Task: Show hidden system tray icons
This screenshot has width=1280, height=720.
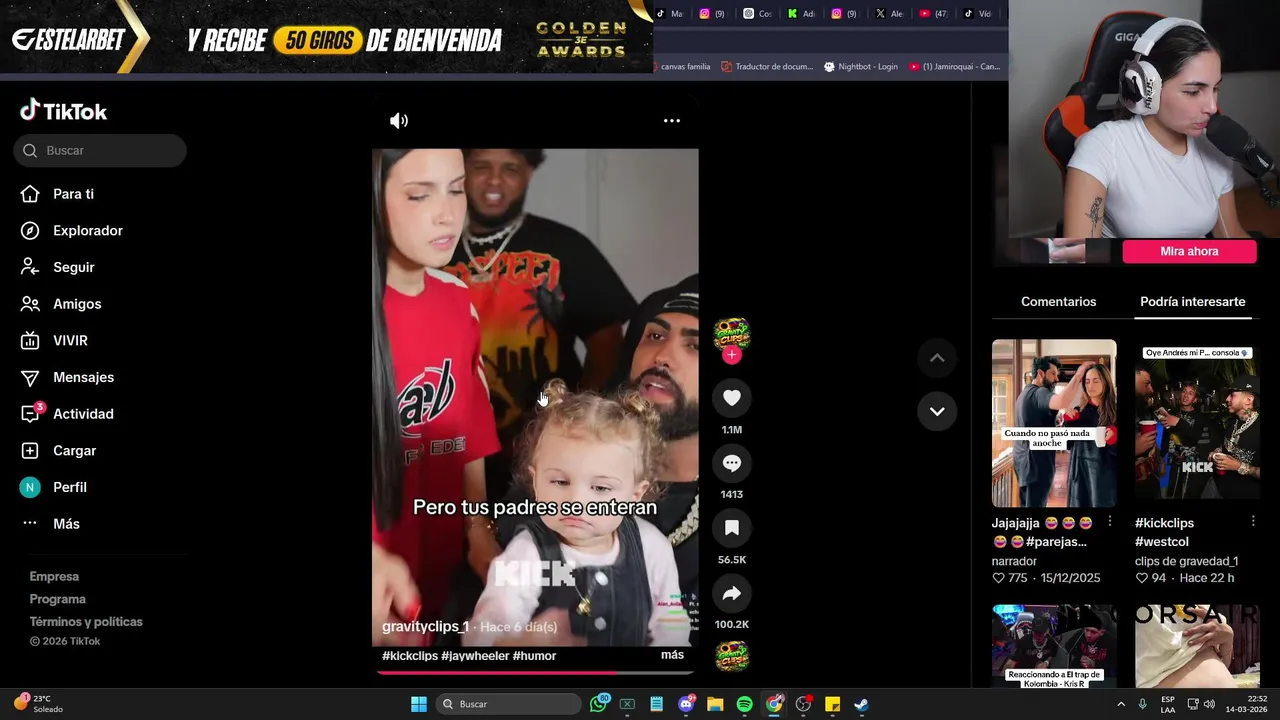Action: [x=1121, y=704]
